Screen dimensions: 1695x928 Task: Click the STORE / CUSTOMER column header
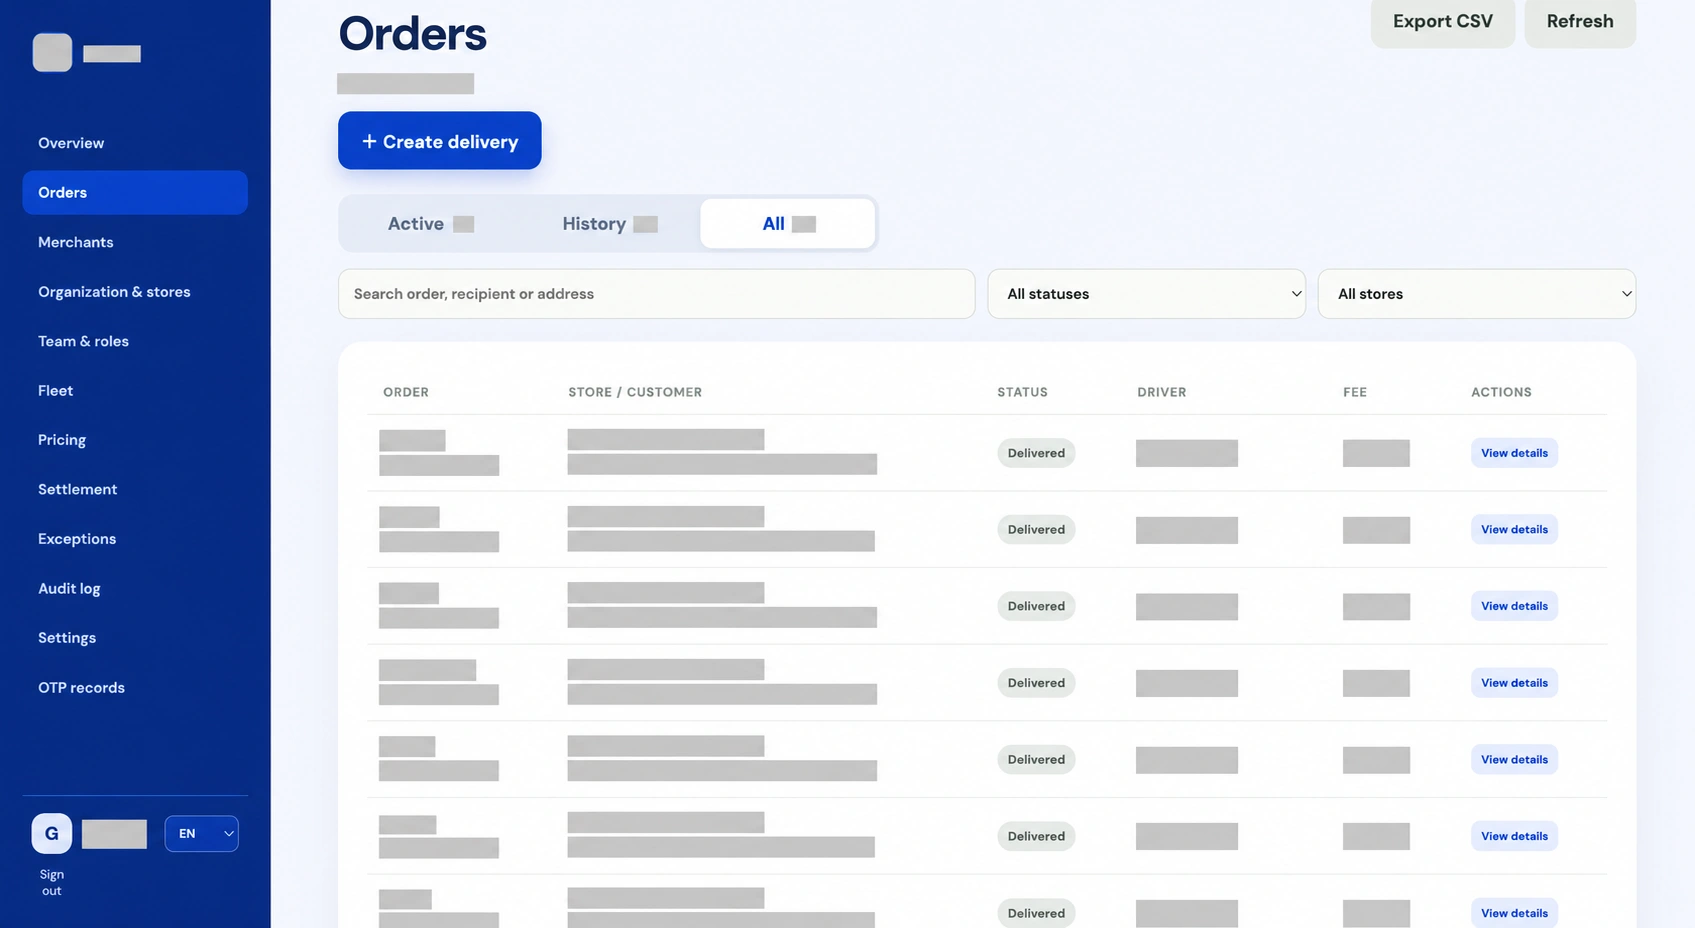point(635,392)
